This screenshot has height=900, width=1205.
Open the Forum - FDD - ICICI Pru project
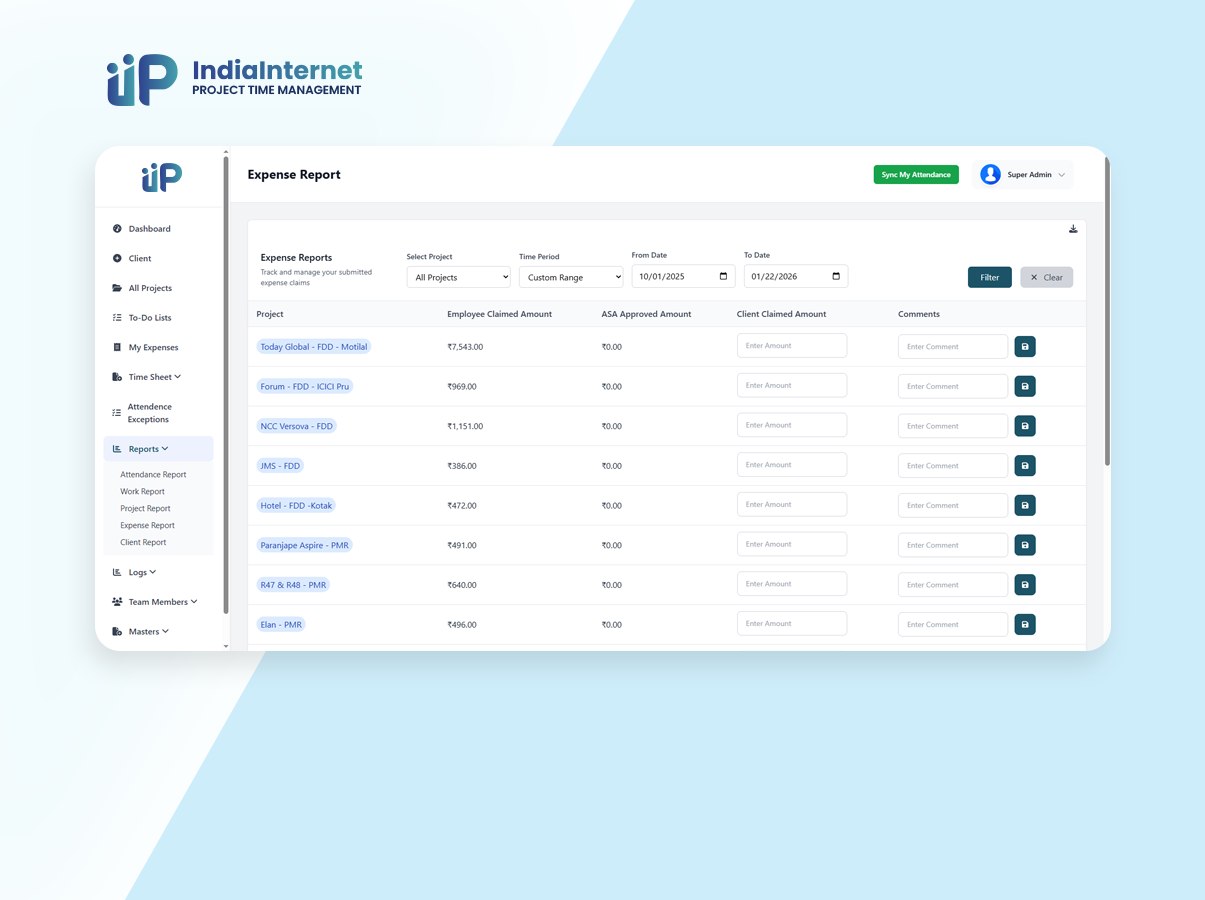pos(305,386)
